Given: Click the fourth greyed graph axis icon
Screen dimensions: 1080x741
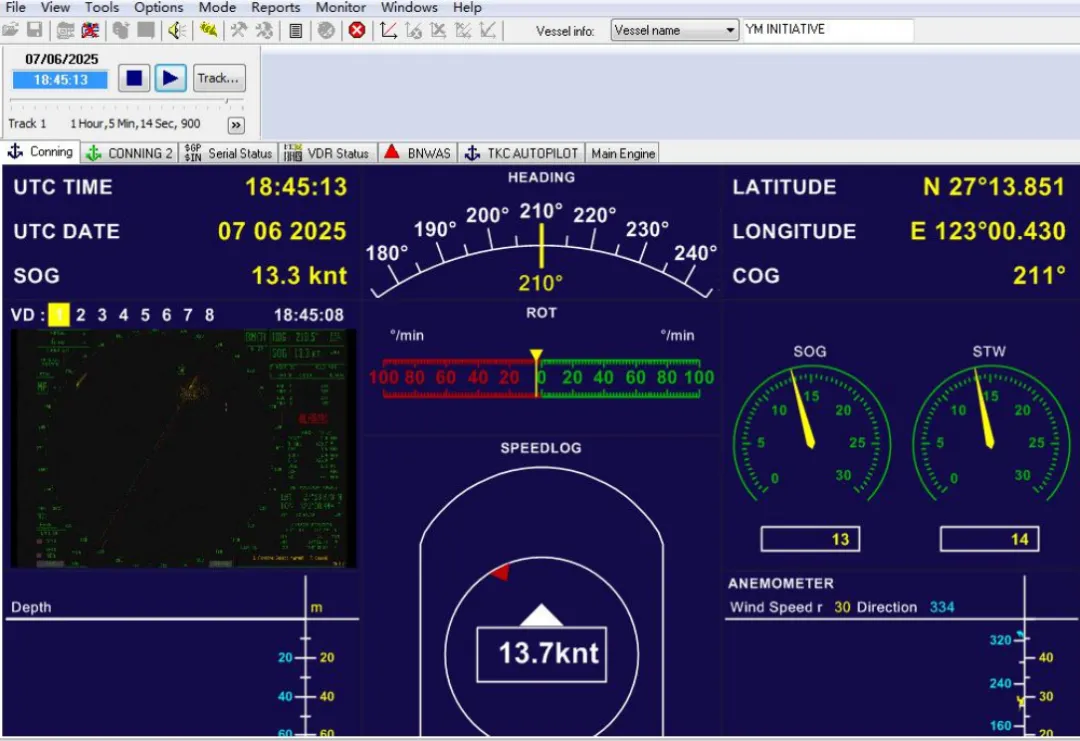Looking at the screenshot, I should pyautogui.click(x=463, y=30).
